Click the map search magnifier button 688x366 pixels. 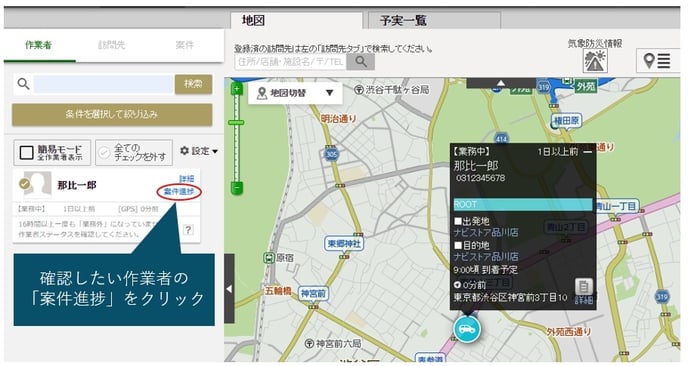coord(361,62)
